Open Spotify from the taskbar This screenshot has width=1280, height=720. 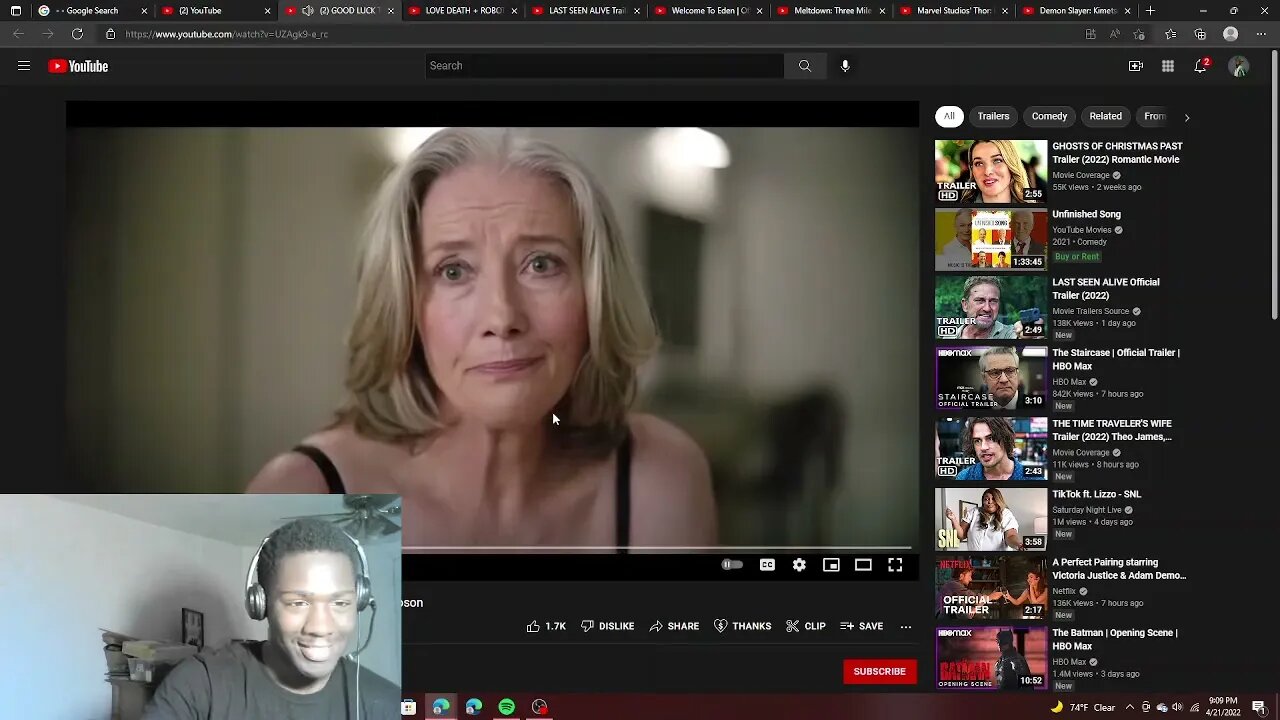coord(507,707)
